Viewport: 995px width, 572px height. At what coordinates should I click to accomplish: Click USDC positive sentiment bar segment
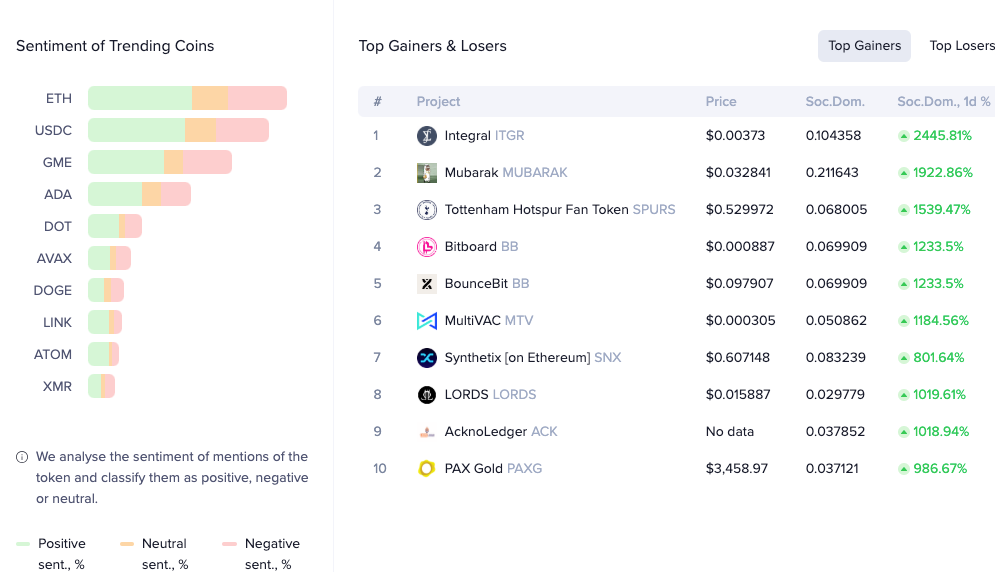pos(136,130)
